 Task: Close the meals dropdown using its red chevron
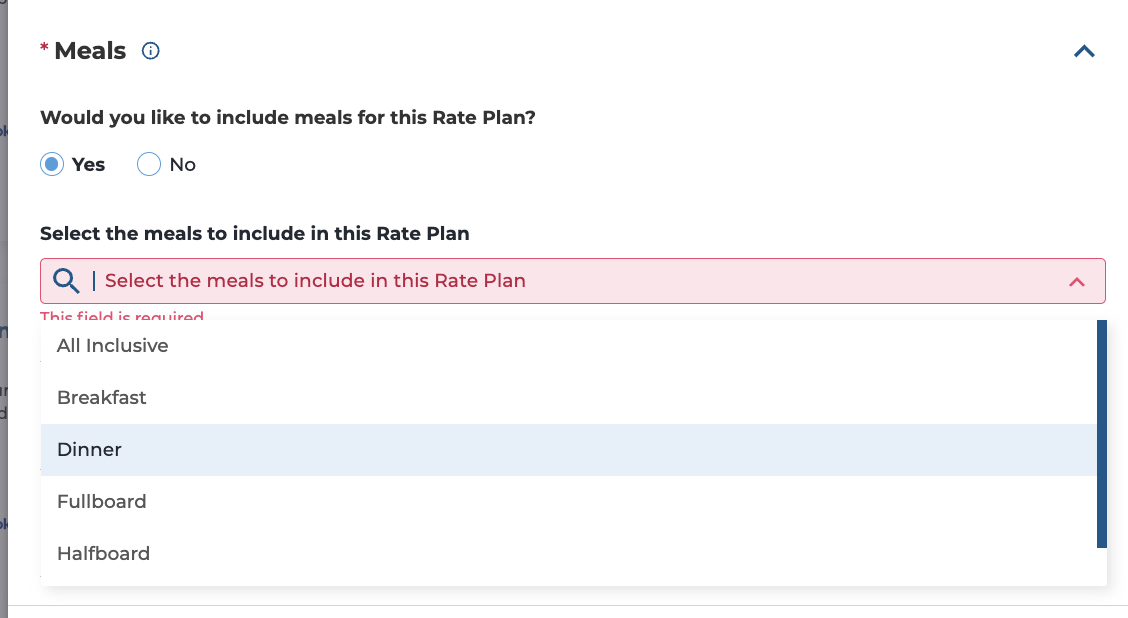coord(1077,282)
